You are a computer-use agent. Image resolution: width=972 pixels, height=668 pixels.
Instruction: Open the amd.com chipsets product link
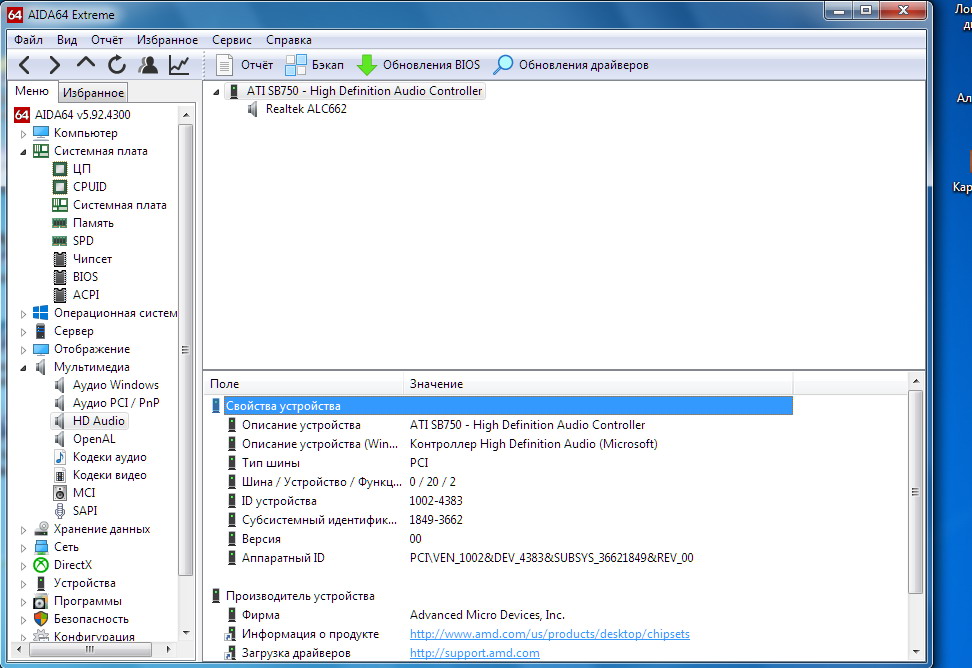(x=549, y=634)
